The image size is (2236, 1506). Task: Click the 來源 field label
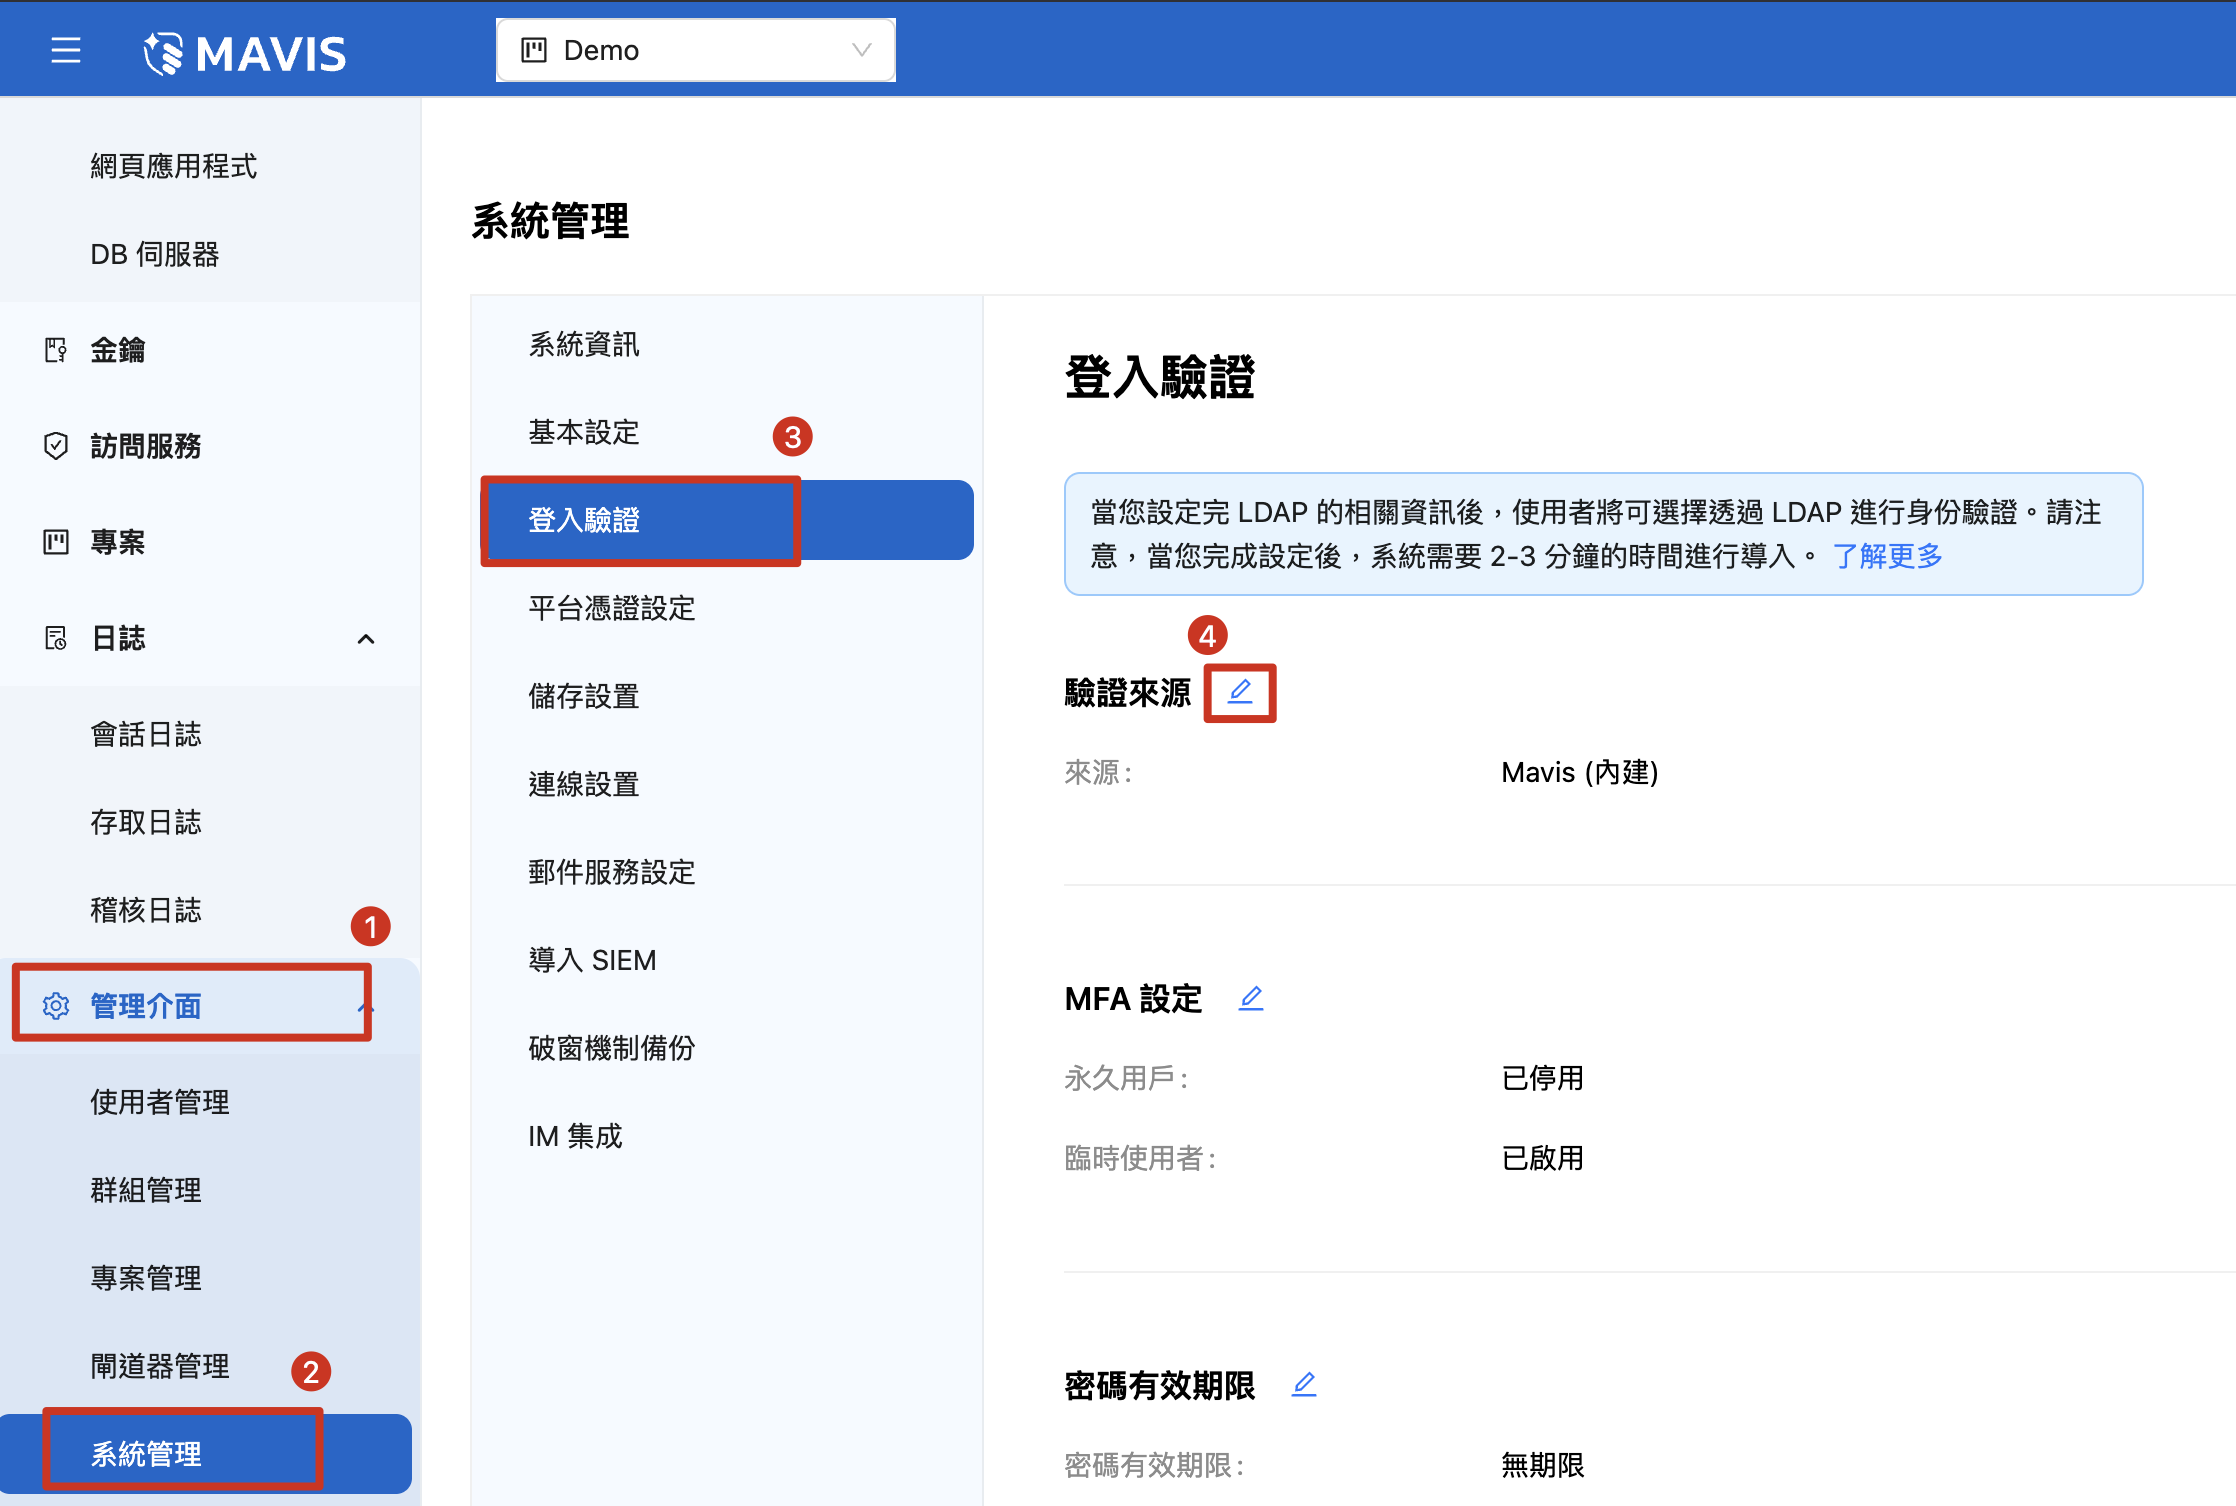tap(1099, 773)
